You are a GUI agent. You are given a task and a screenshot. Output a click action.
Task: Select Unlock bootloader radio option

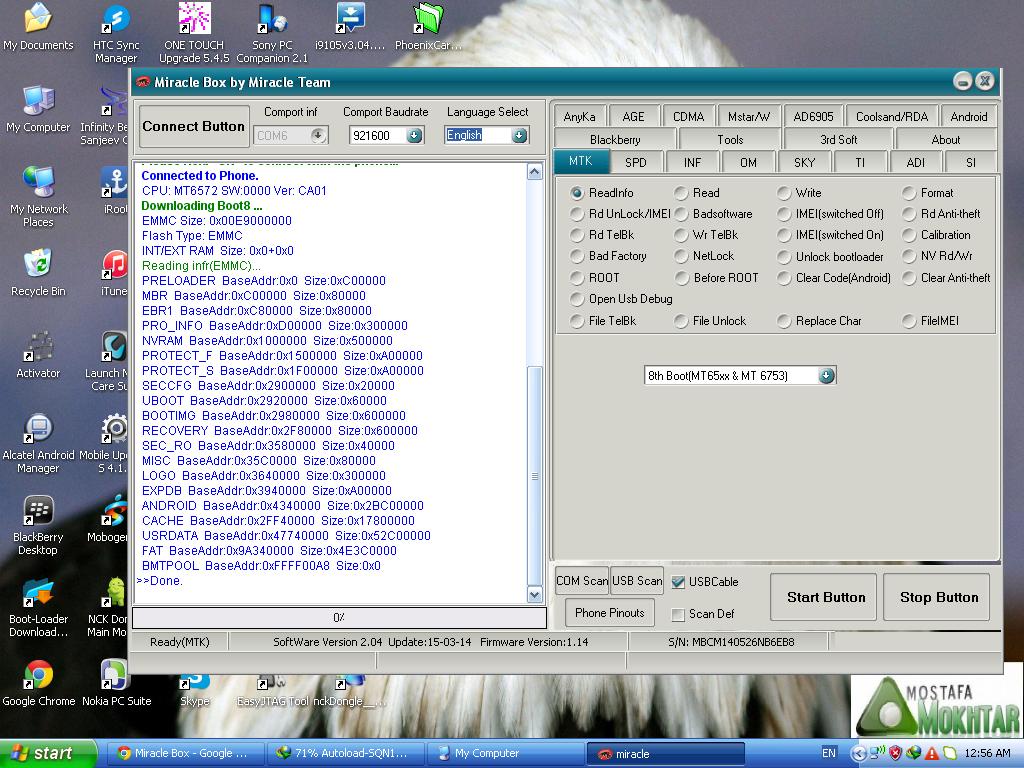click(x=784, y=257)
